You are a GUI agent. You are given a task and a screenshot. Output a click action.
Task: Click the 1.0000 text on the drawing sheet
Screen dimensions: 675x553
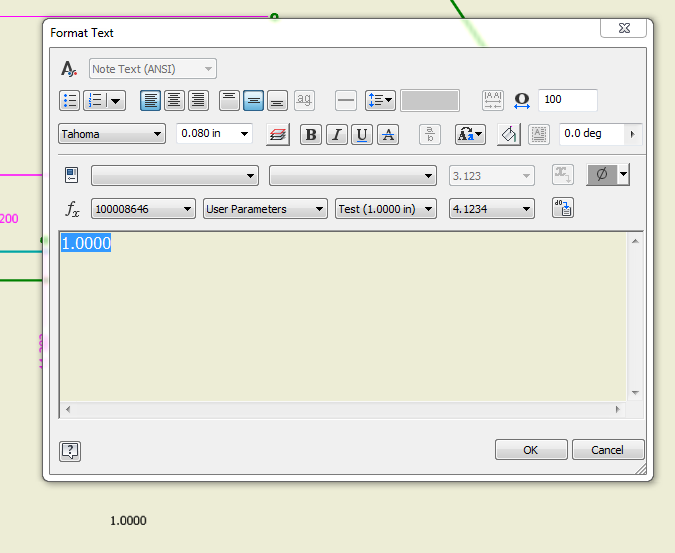[x=128, y=521]
